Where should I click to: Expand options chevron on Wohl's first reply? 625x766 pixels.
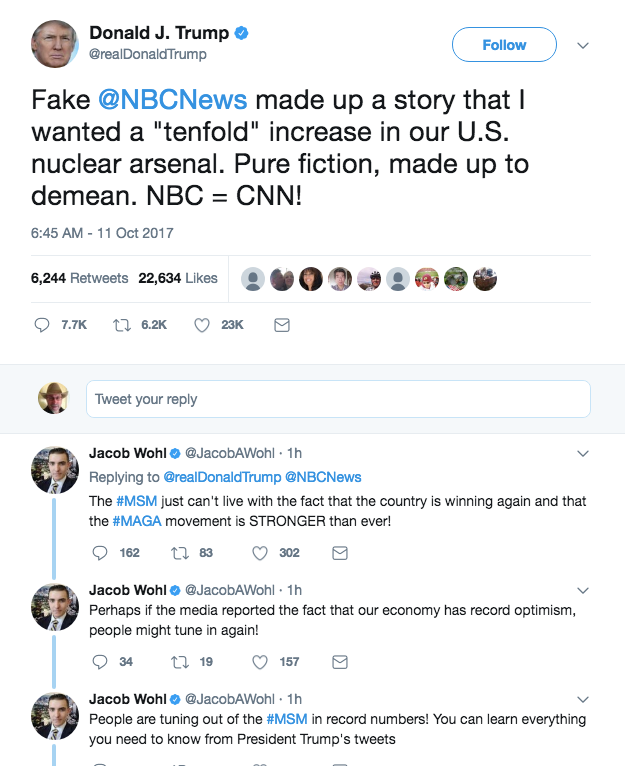coord(584,454)
